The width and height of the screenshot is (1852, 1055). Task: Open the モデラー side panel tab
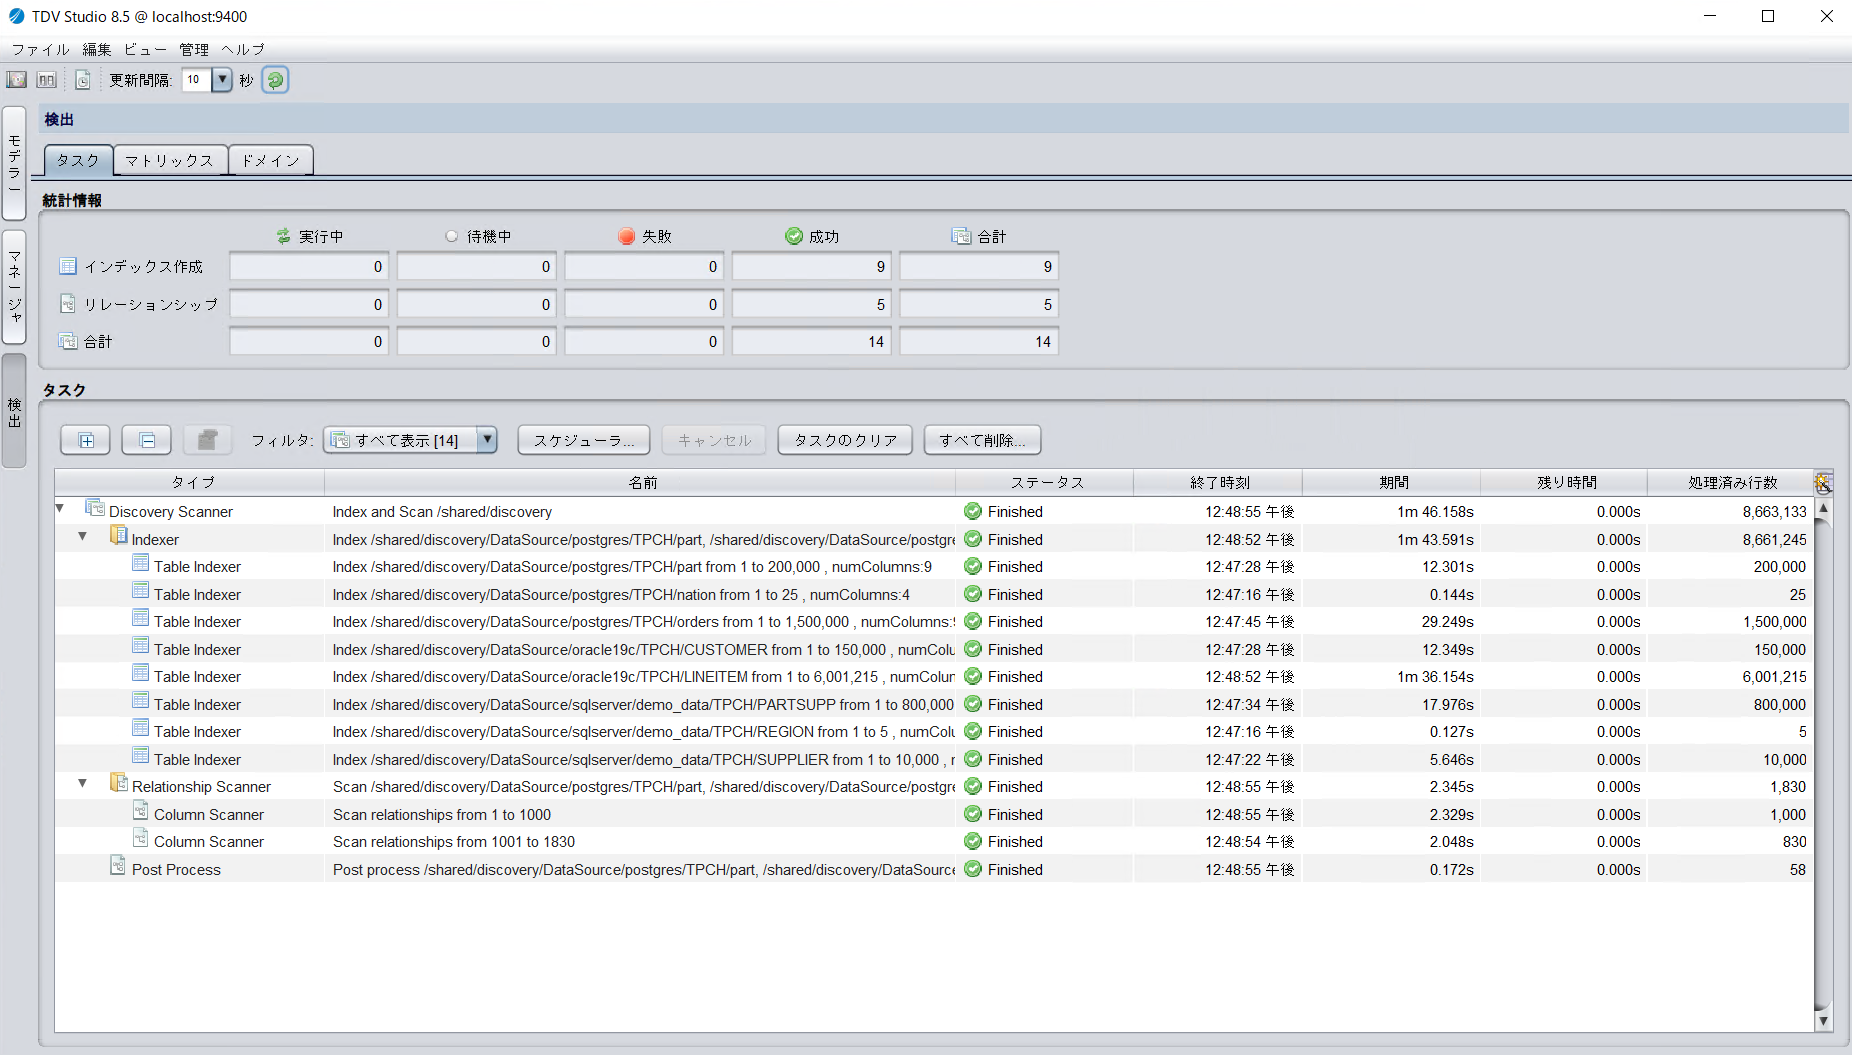(14, 163)
